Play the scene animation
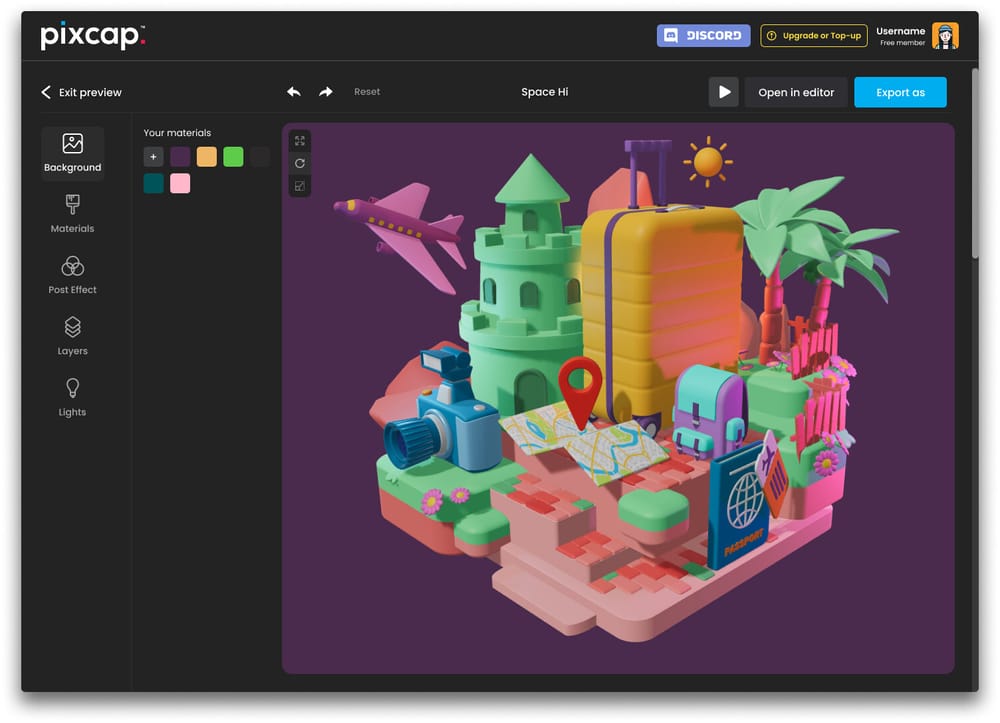The image size is (1000, 723). 723,92
